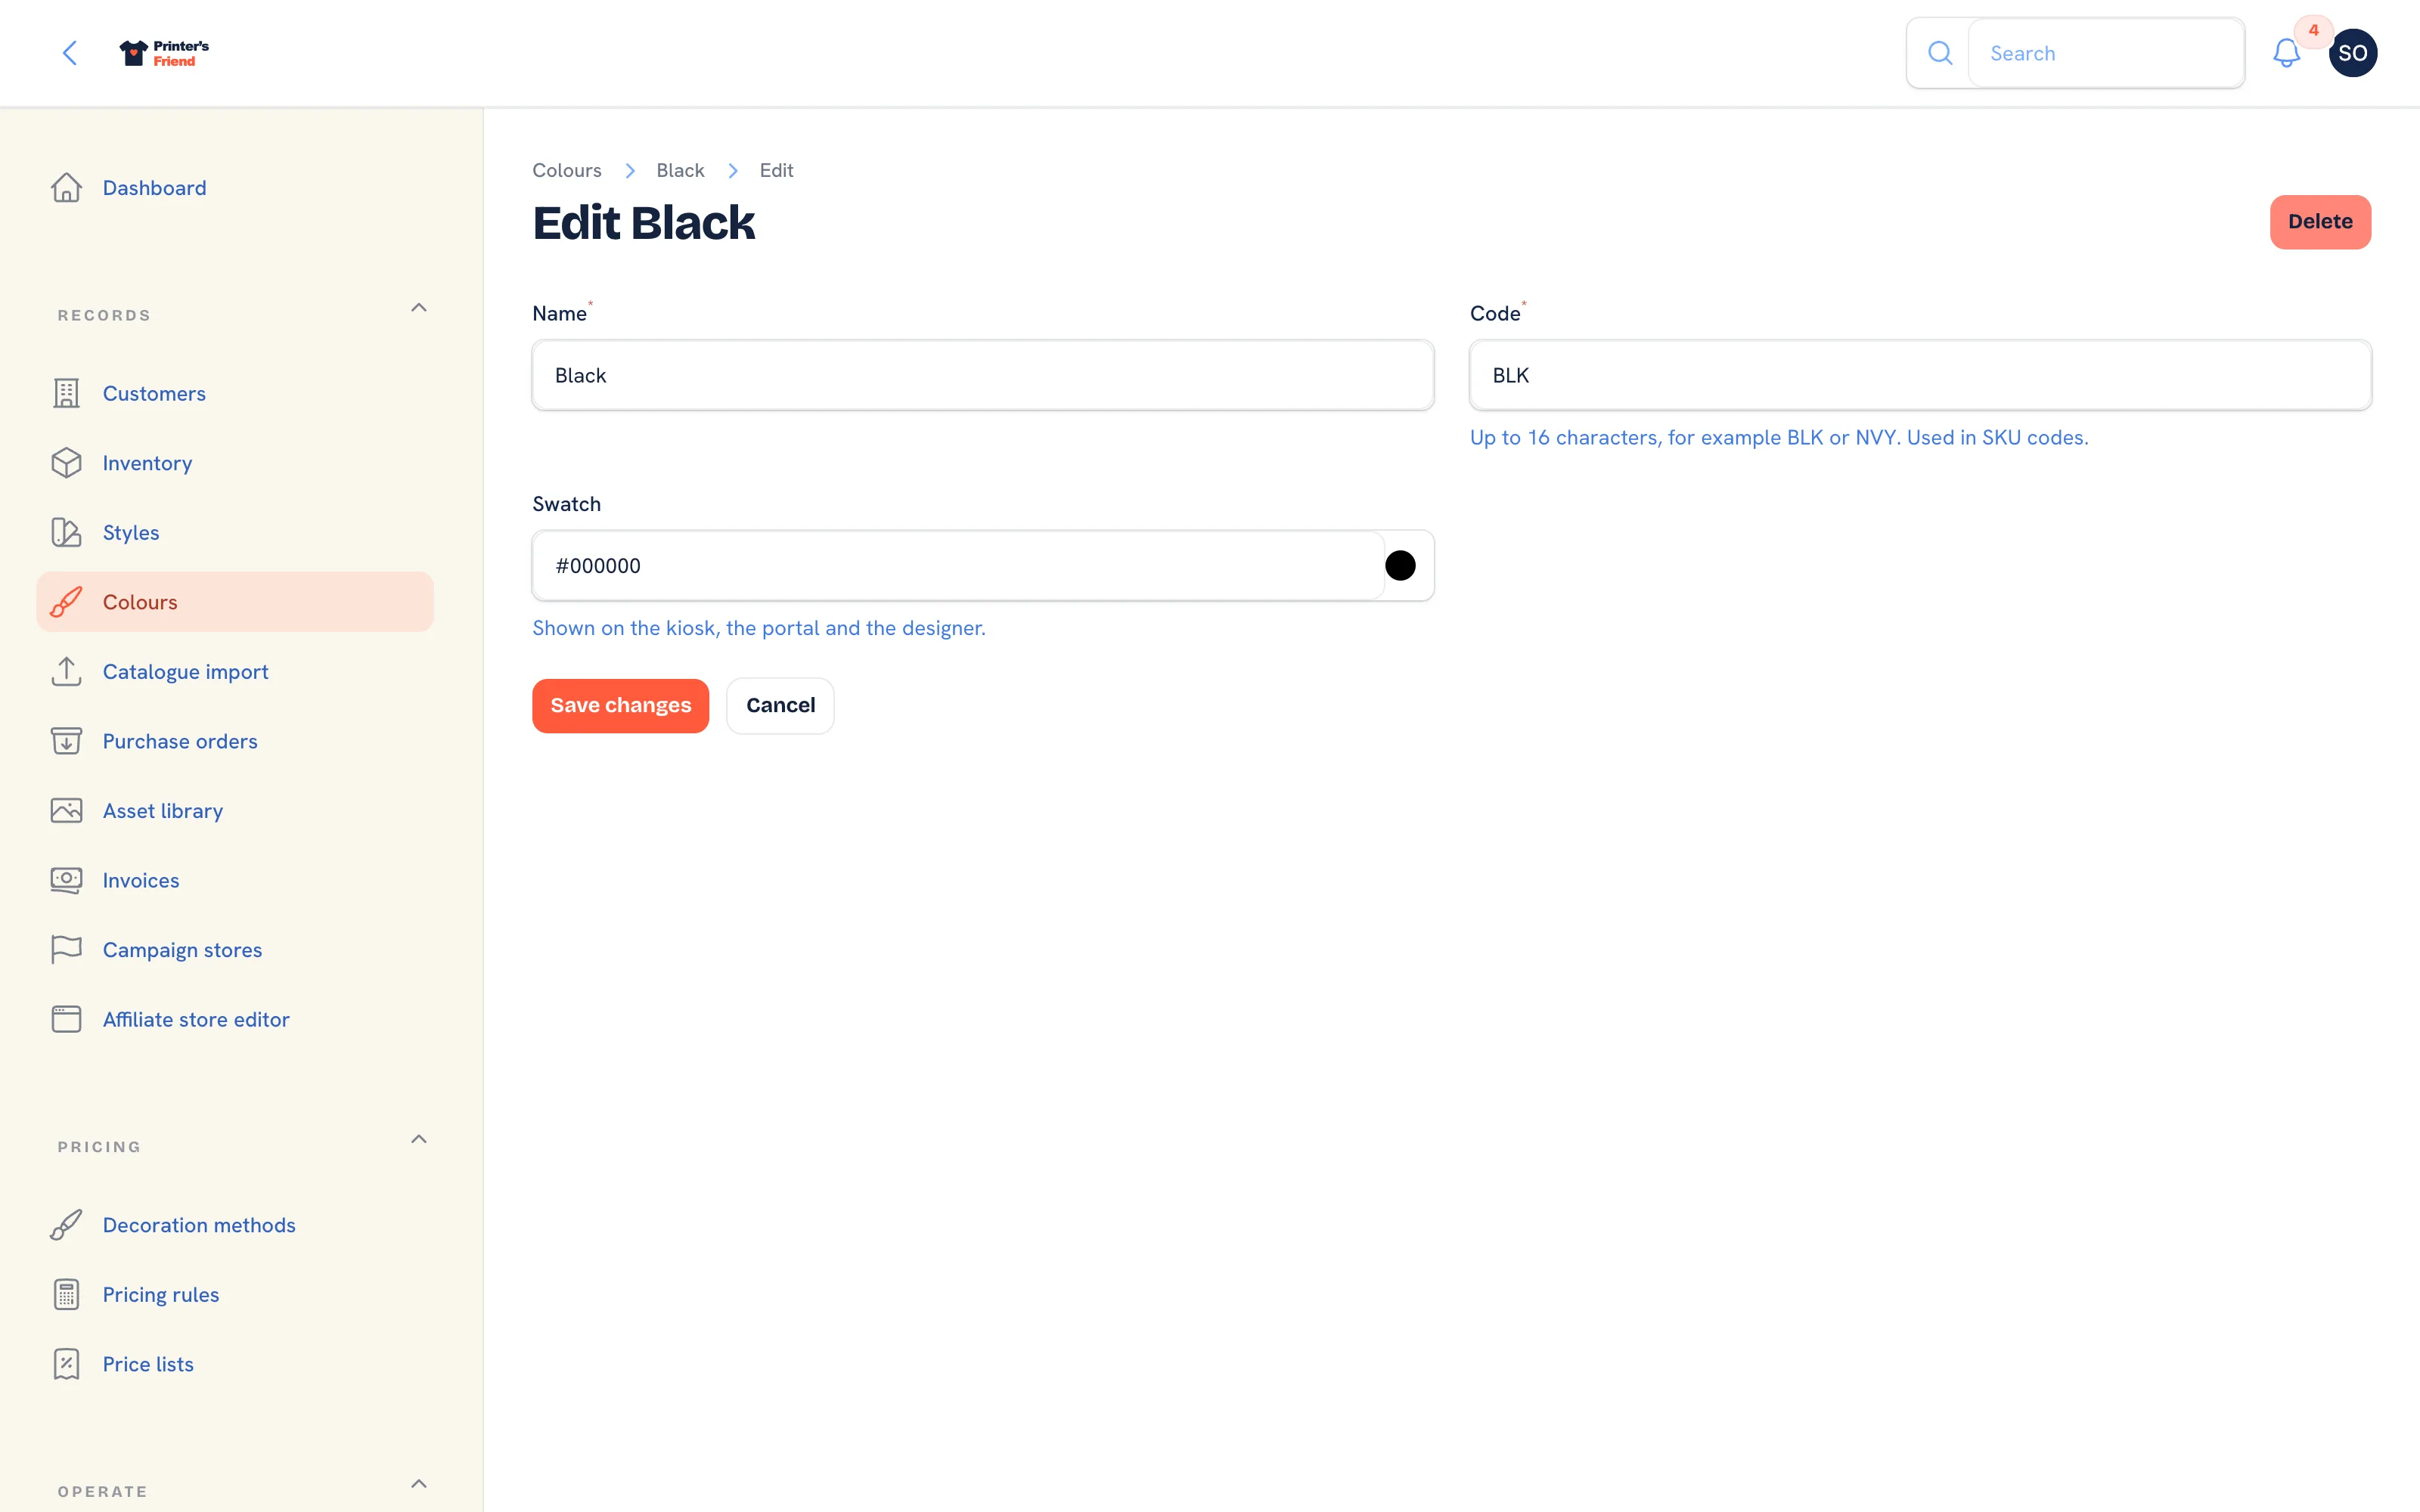Open the black swatch colour picker

[1399, 566]
